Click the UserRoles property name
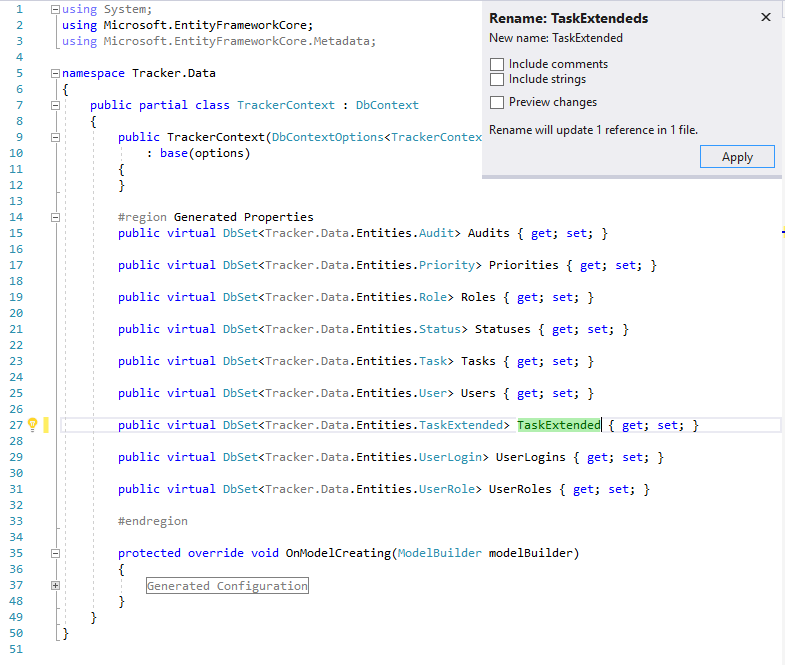785x665 pixels. (520, 489)
